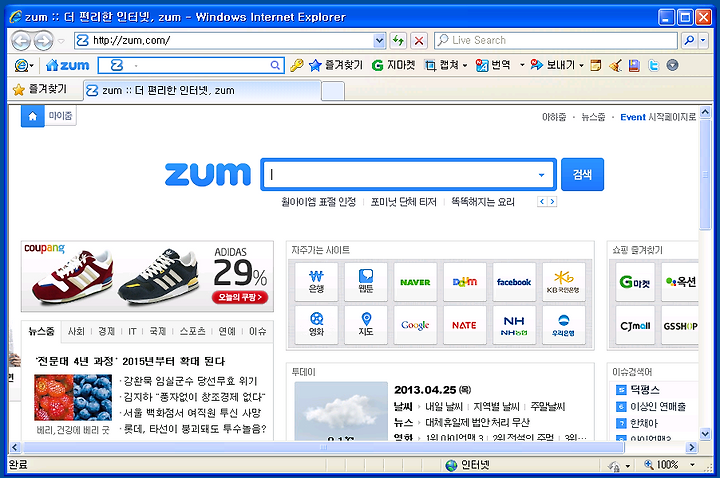Open the facebook site shortcut
Screen dimensions: 720x478
pos(514,282)
